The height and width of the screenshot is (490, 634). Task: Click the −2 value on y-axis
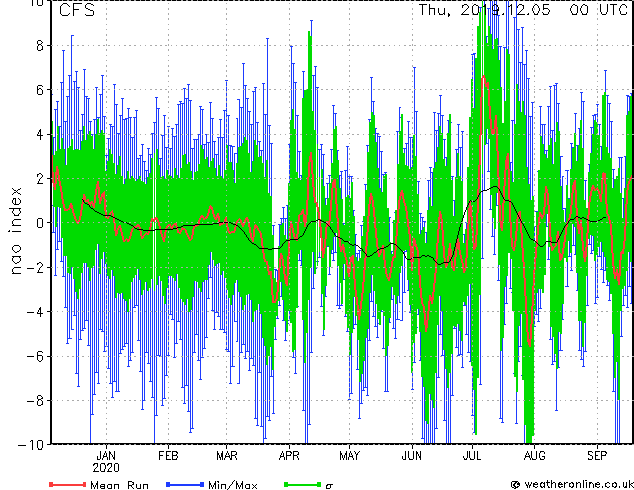pyautogui.click(x=35, y=267)
